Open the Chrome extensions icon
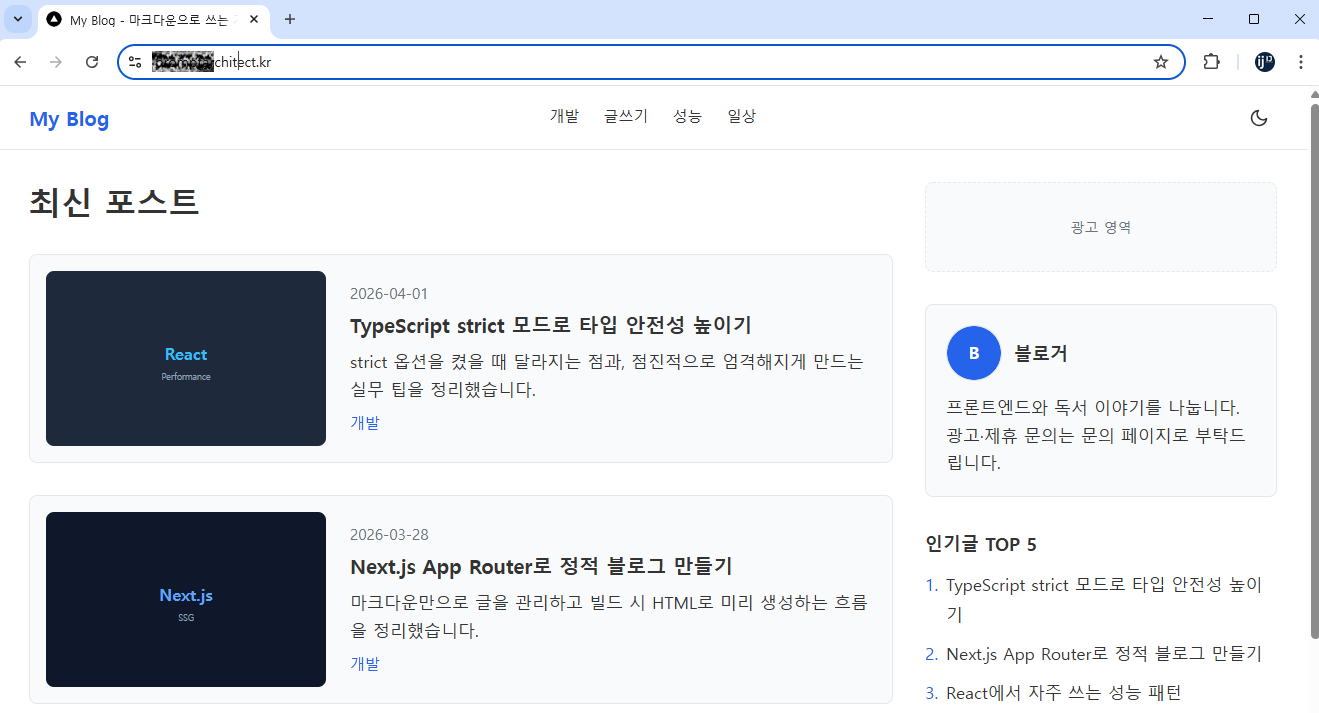1319x713 pixels. [x=1211, y=61]
